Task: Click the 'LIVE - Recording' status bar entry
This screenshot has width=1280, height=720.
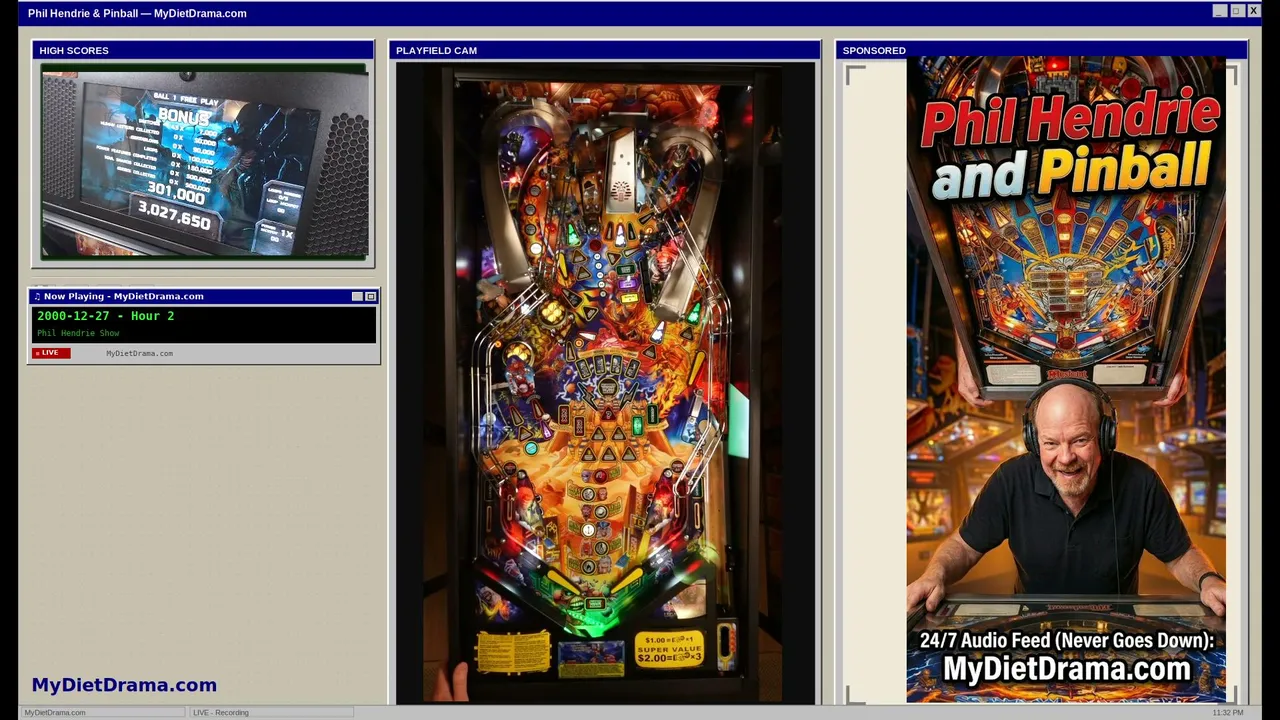Action: click(x=221, y=712)
